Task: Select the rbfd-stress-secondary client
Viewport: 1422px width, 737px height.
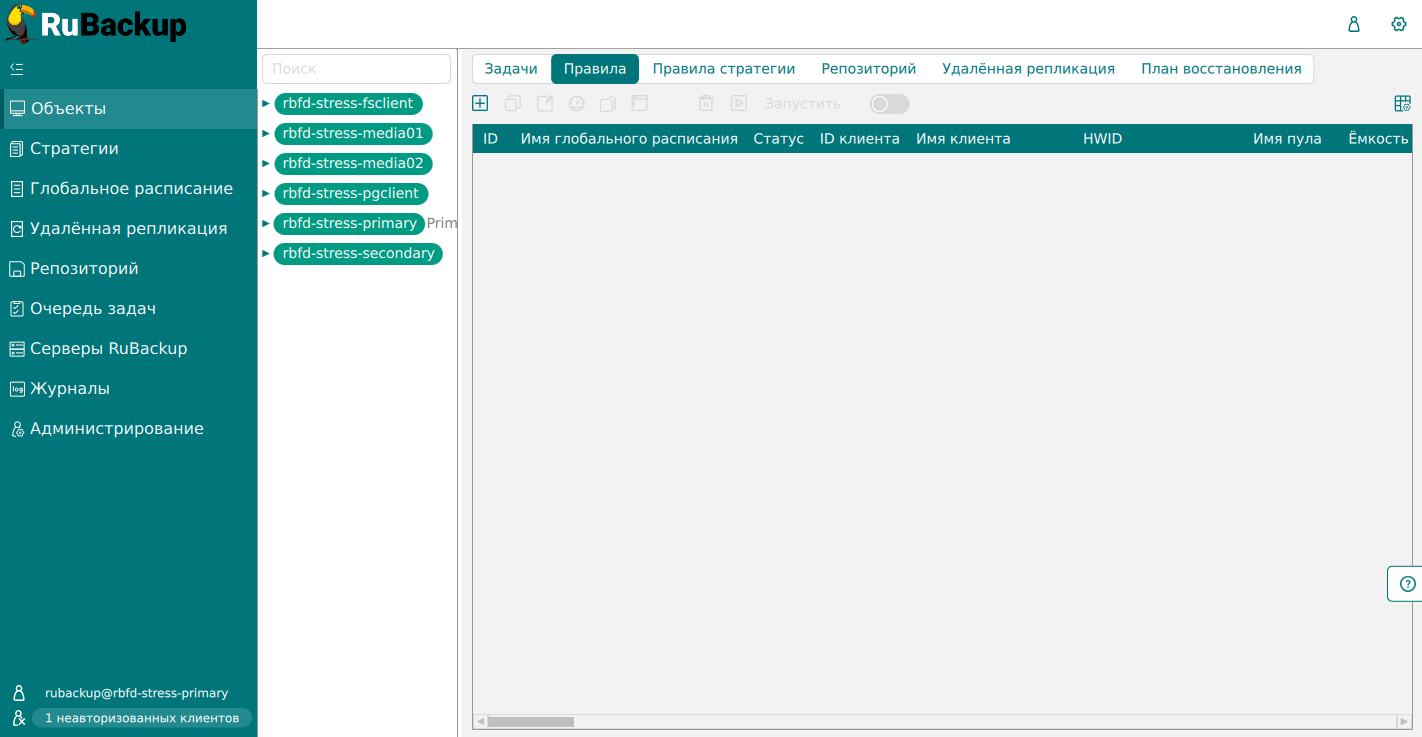Action: [358, 253]
